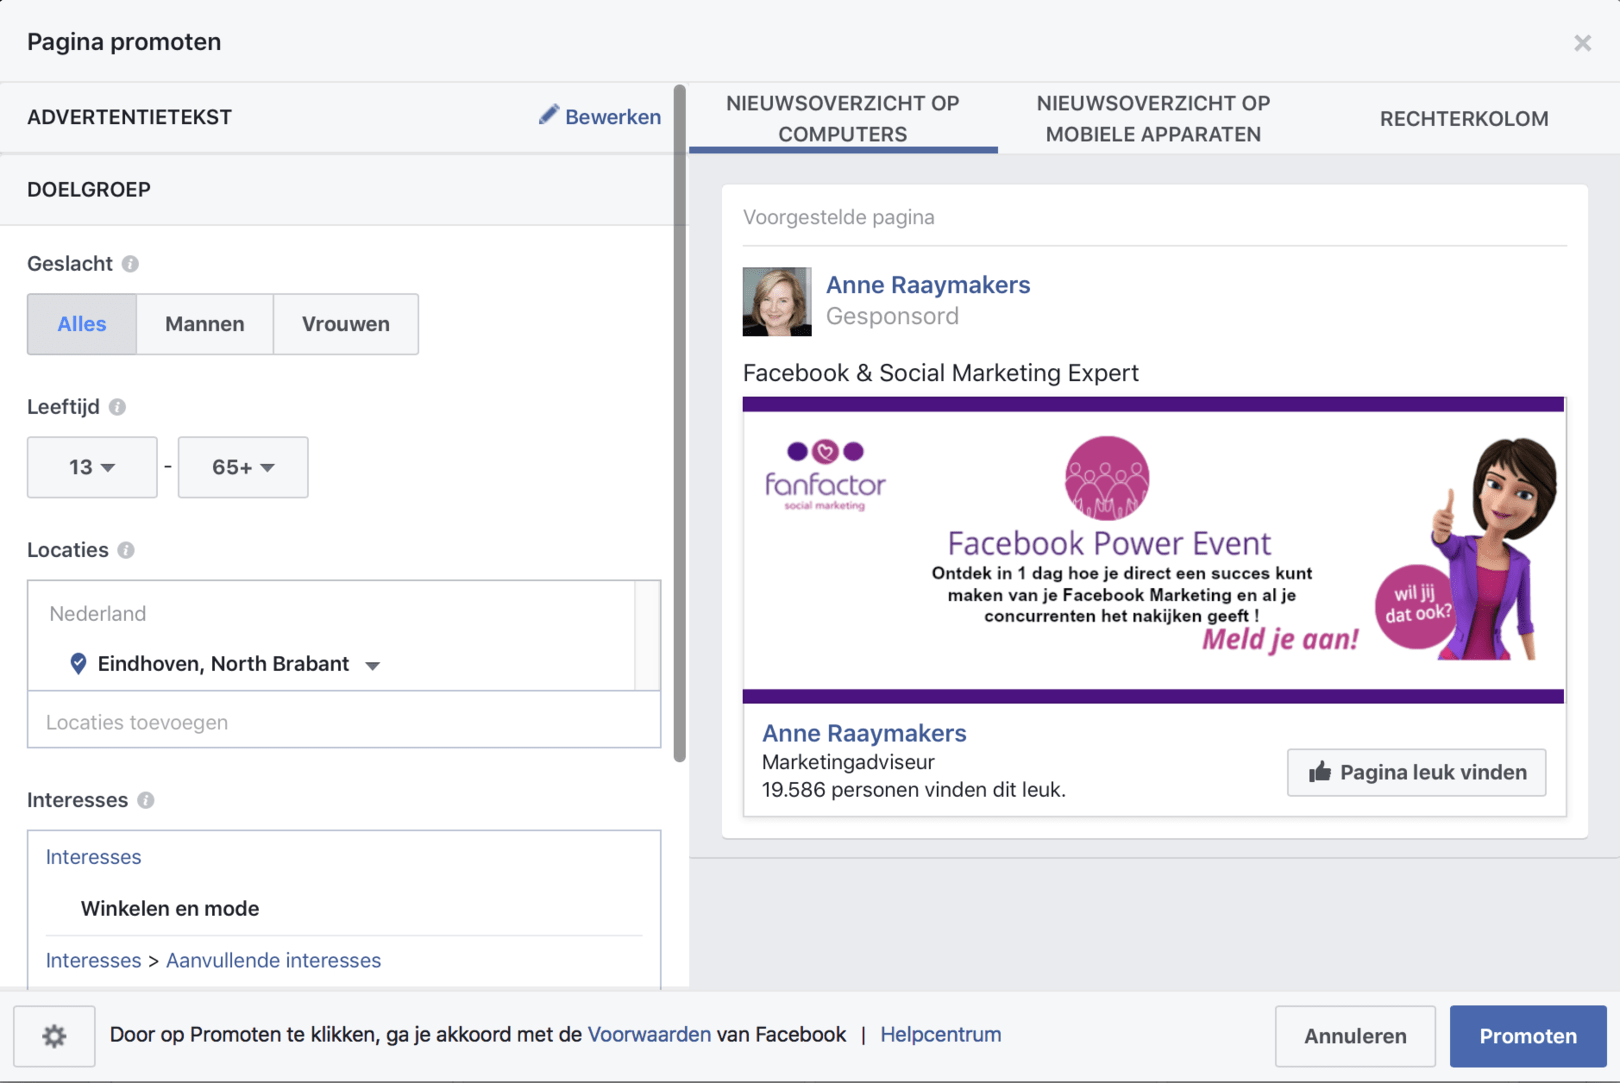
Task: Click Interesses breadcrumb before Aanvullende interesses
Action: (x=93, y=960)
